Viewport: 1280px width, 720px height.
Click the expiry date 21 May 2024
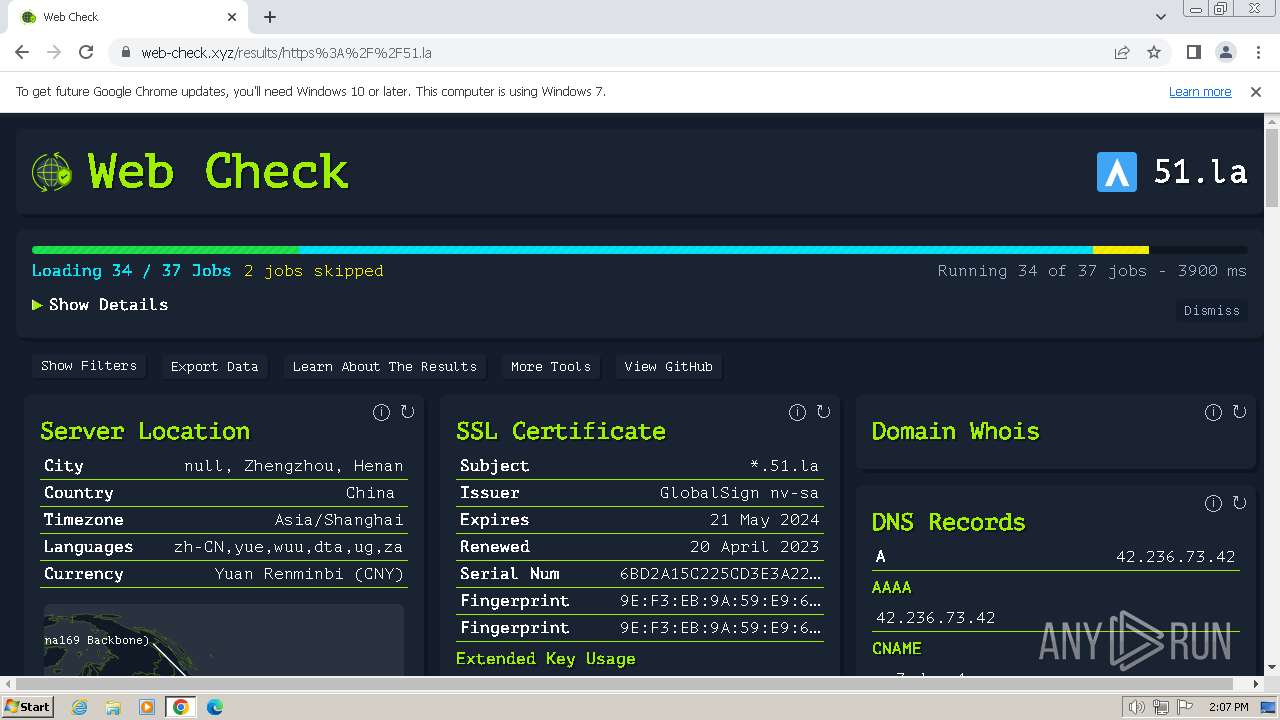point(765,520)
